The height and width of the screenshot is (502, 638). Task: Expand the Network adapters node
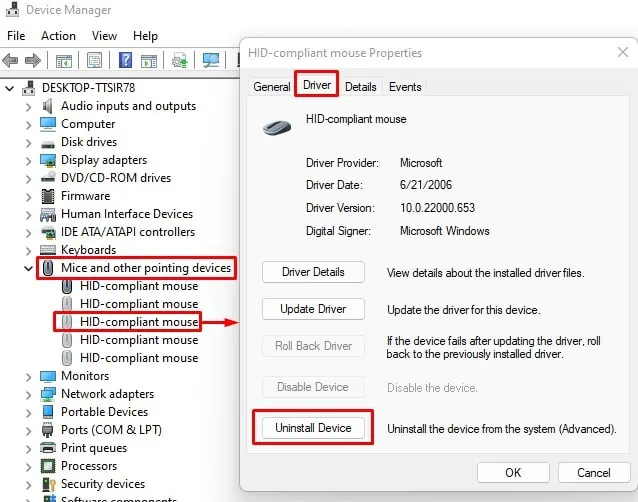(28, 395)
